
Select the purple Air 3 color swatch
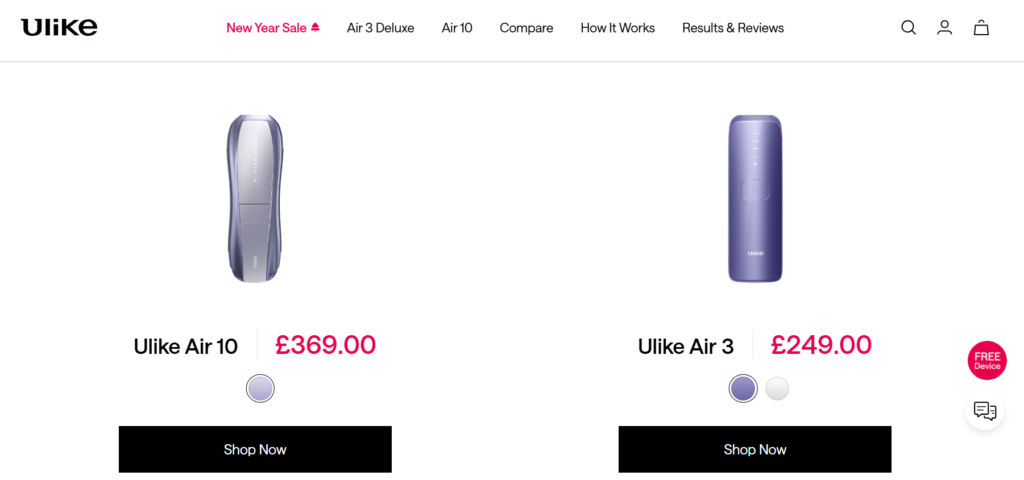pos(743,388)
